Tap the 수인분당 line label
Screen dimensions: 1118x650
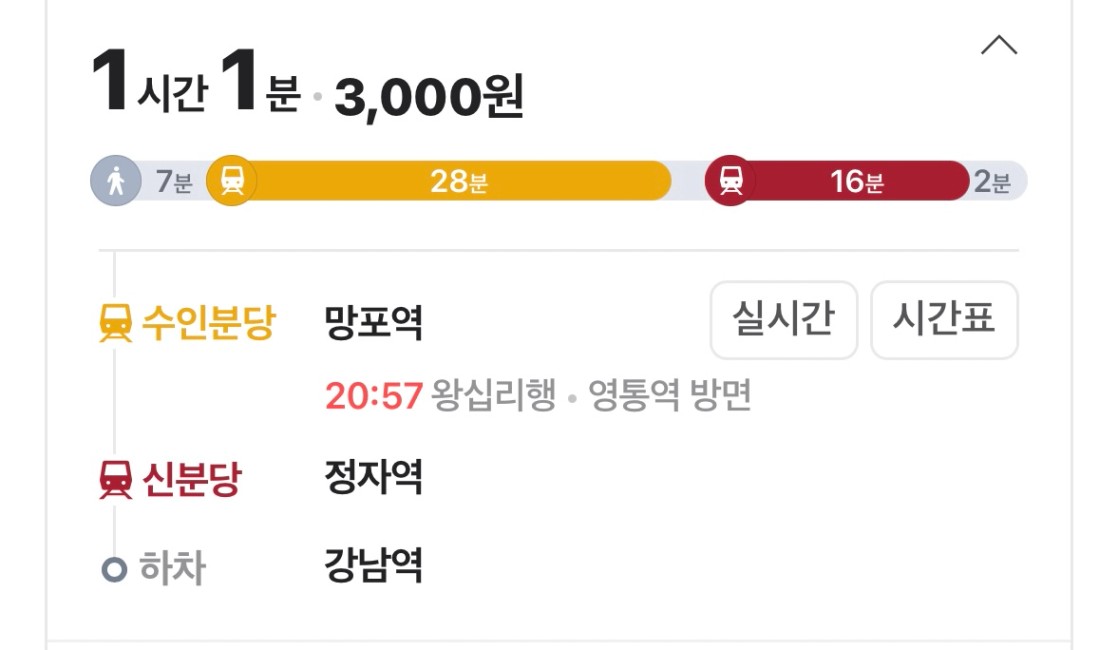pyautogui.click(x=209, y=322)
